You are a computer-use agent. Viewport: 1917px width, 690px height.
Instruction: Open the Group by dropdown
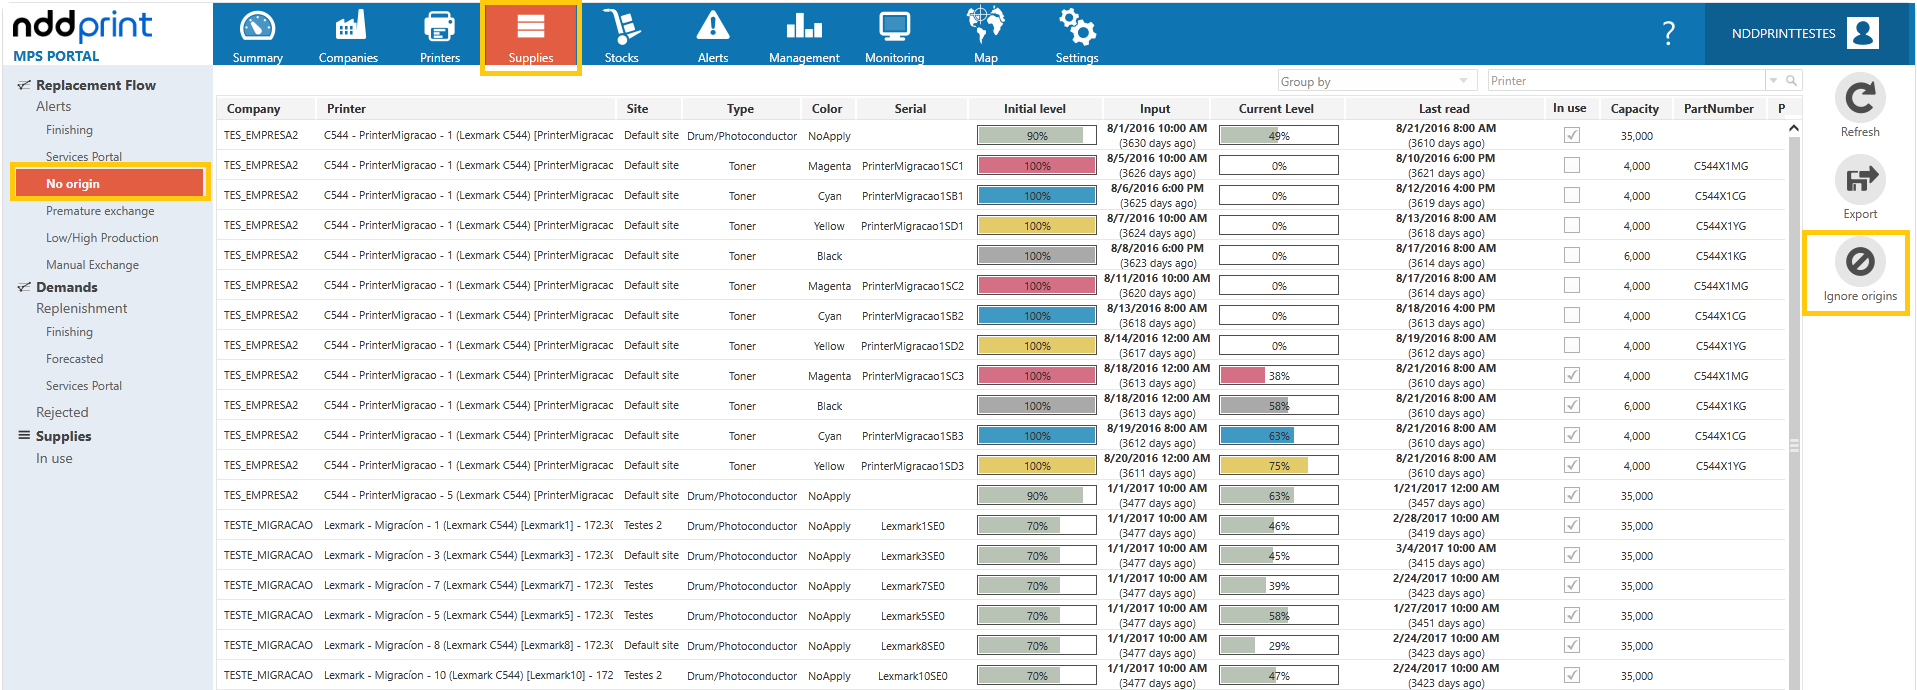coord(1377,81)
